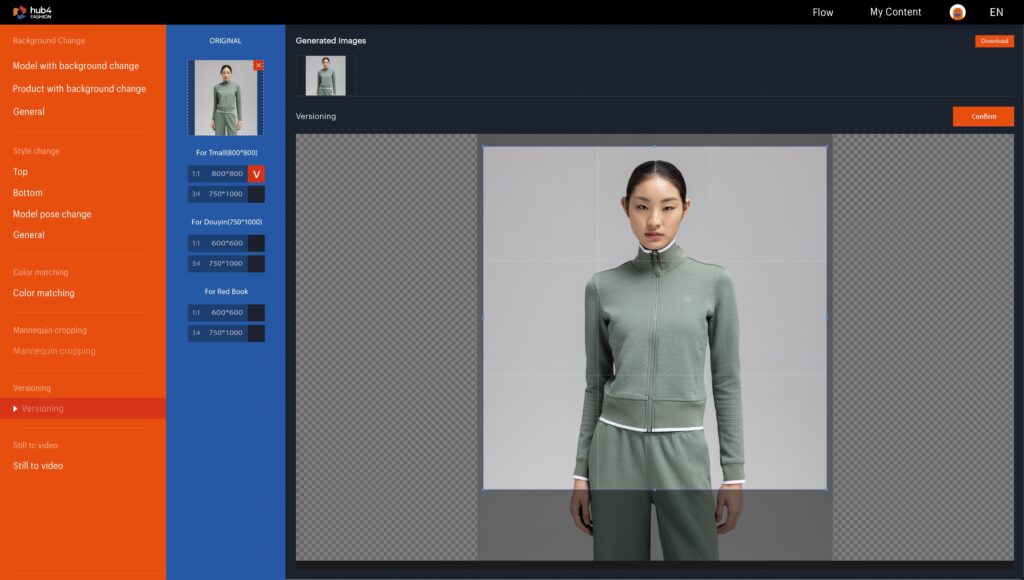Screen dimensions: 1024x580
Task: Click the right-edge middle crop handle
Action: tap(827, 318)
